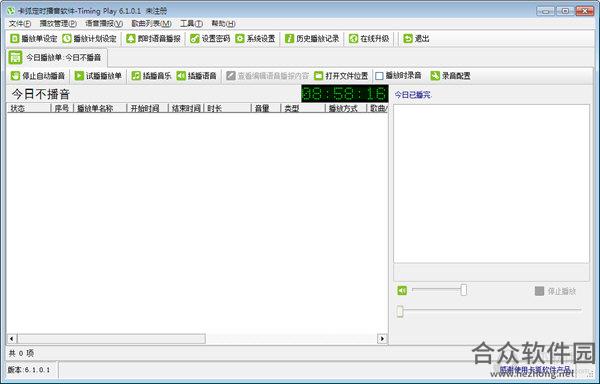Click the 版本 6.1.0.1 status text
This screenshot has width=600, height=384.
pos(29,370)
